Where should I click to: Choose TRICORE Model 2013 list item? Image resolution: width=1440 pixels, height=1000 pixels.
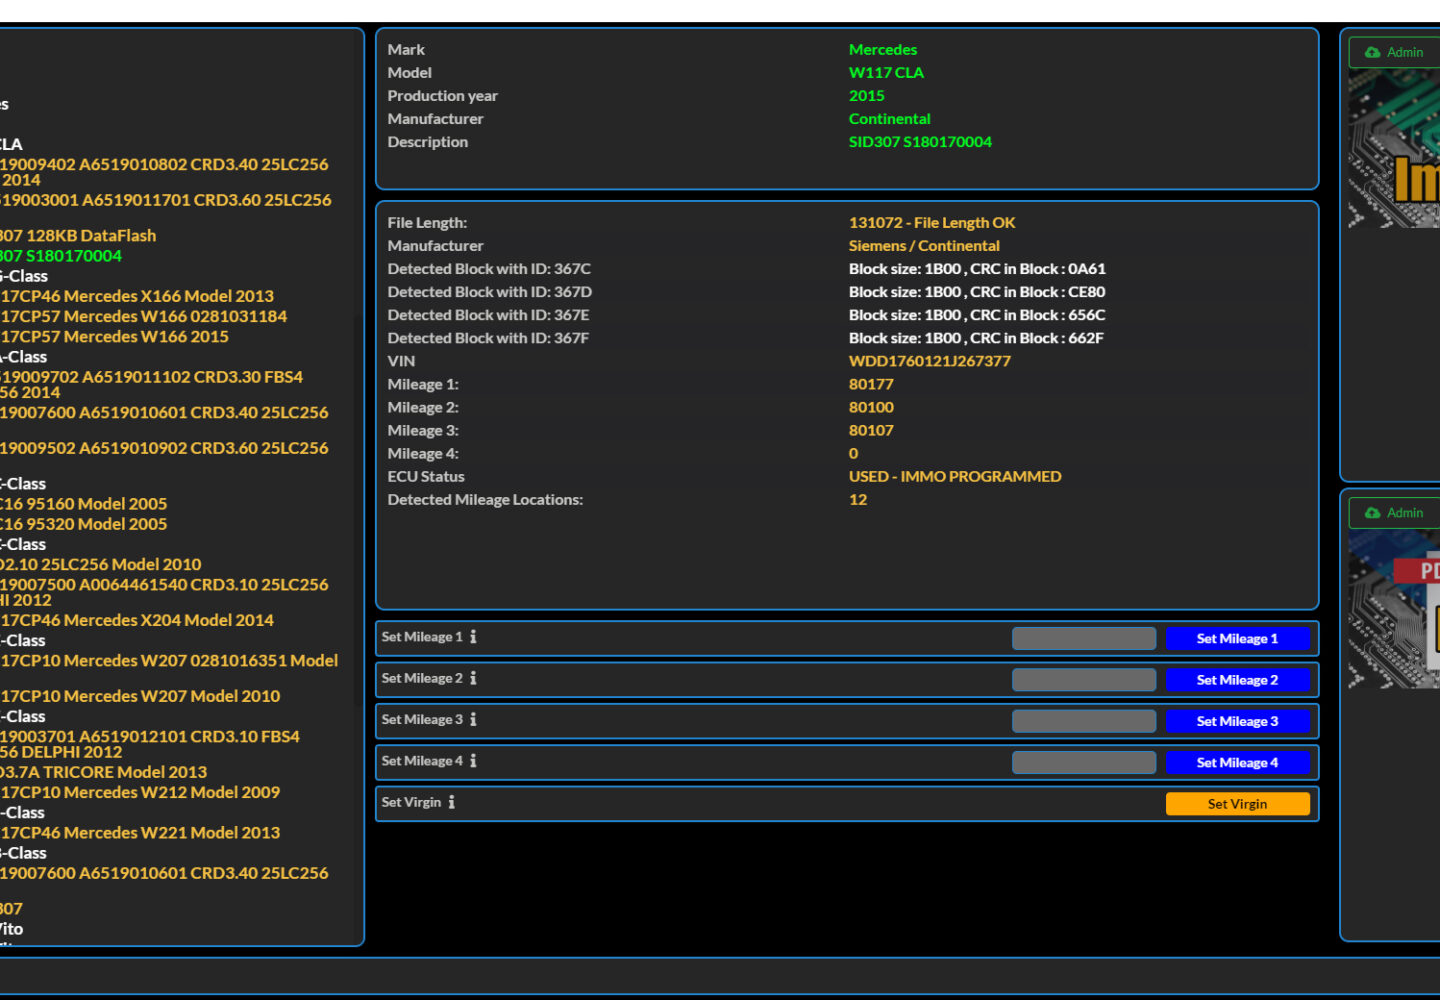pos(104,772)
